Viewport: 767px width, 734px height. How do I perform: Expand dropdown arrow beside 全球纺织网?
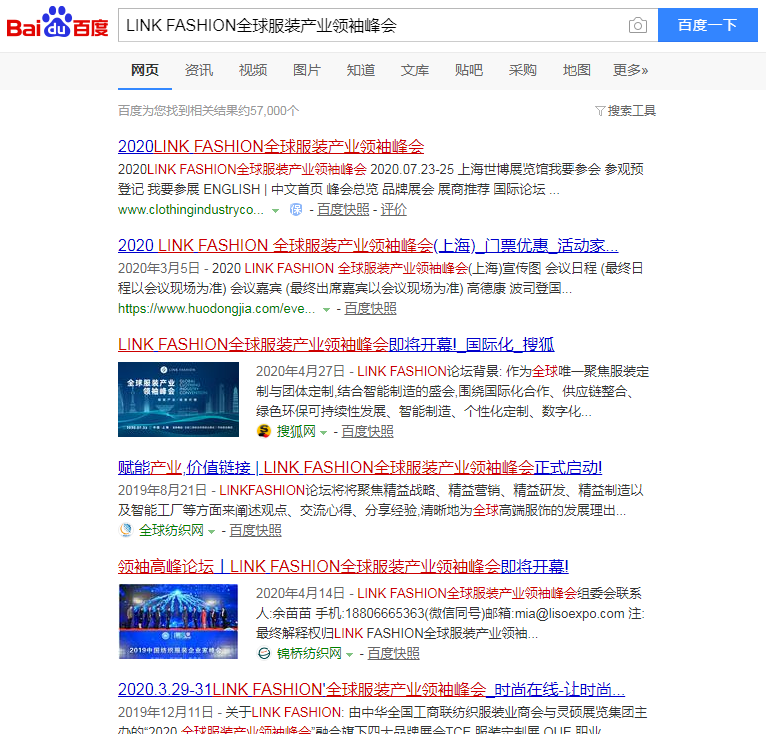tap(211, 531)
